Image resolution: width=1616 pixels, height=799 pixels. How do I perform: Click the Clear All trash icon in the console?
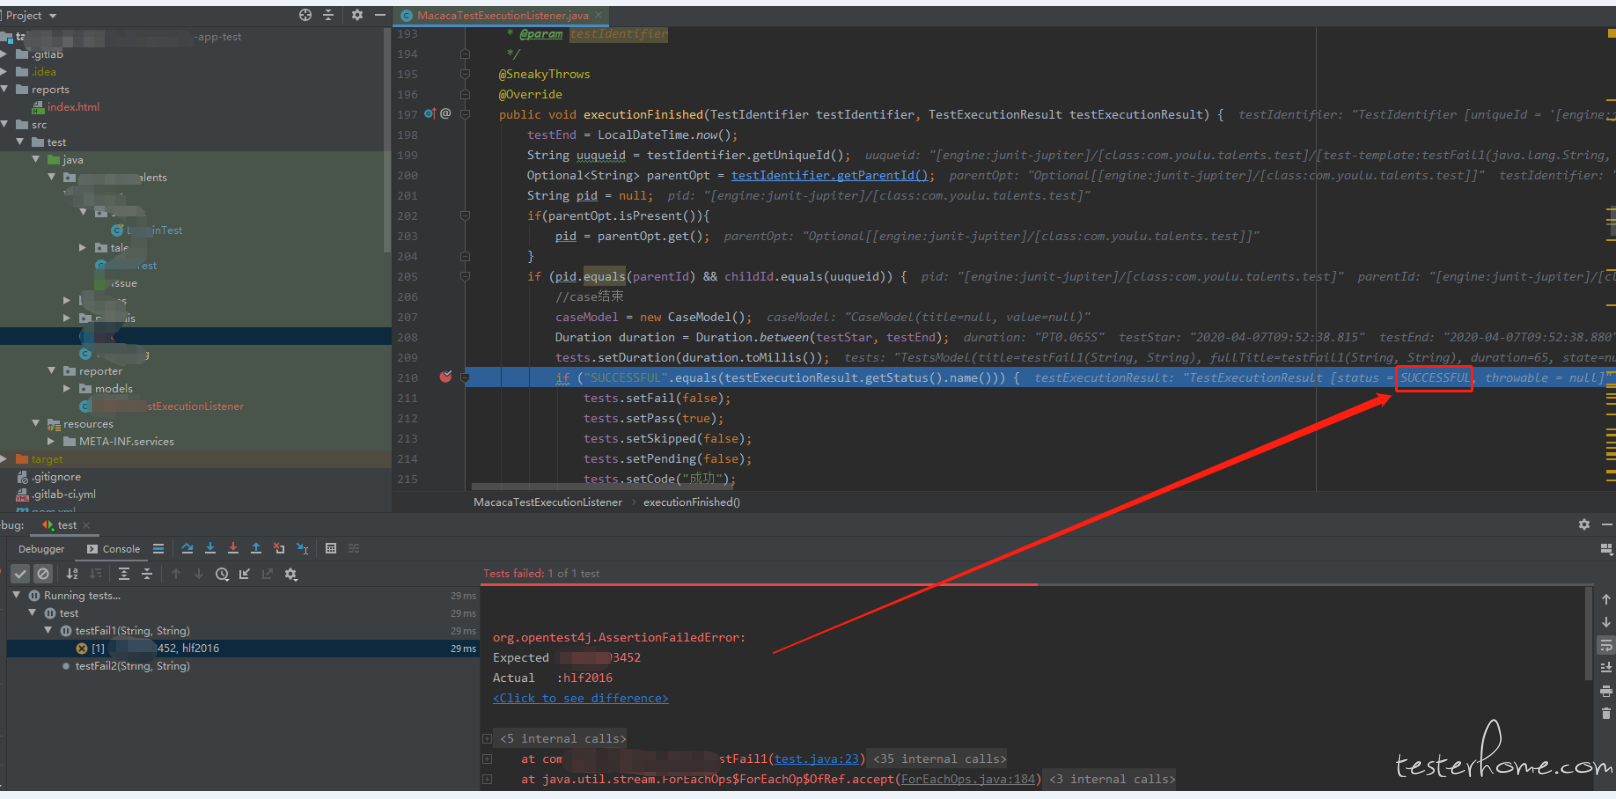click(x=1606, y=714)
